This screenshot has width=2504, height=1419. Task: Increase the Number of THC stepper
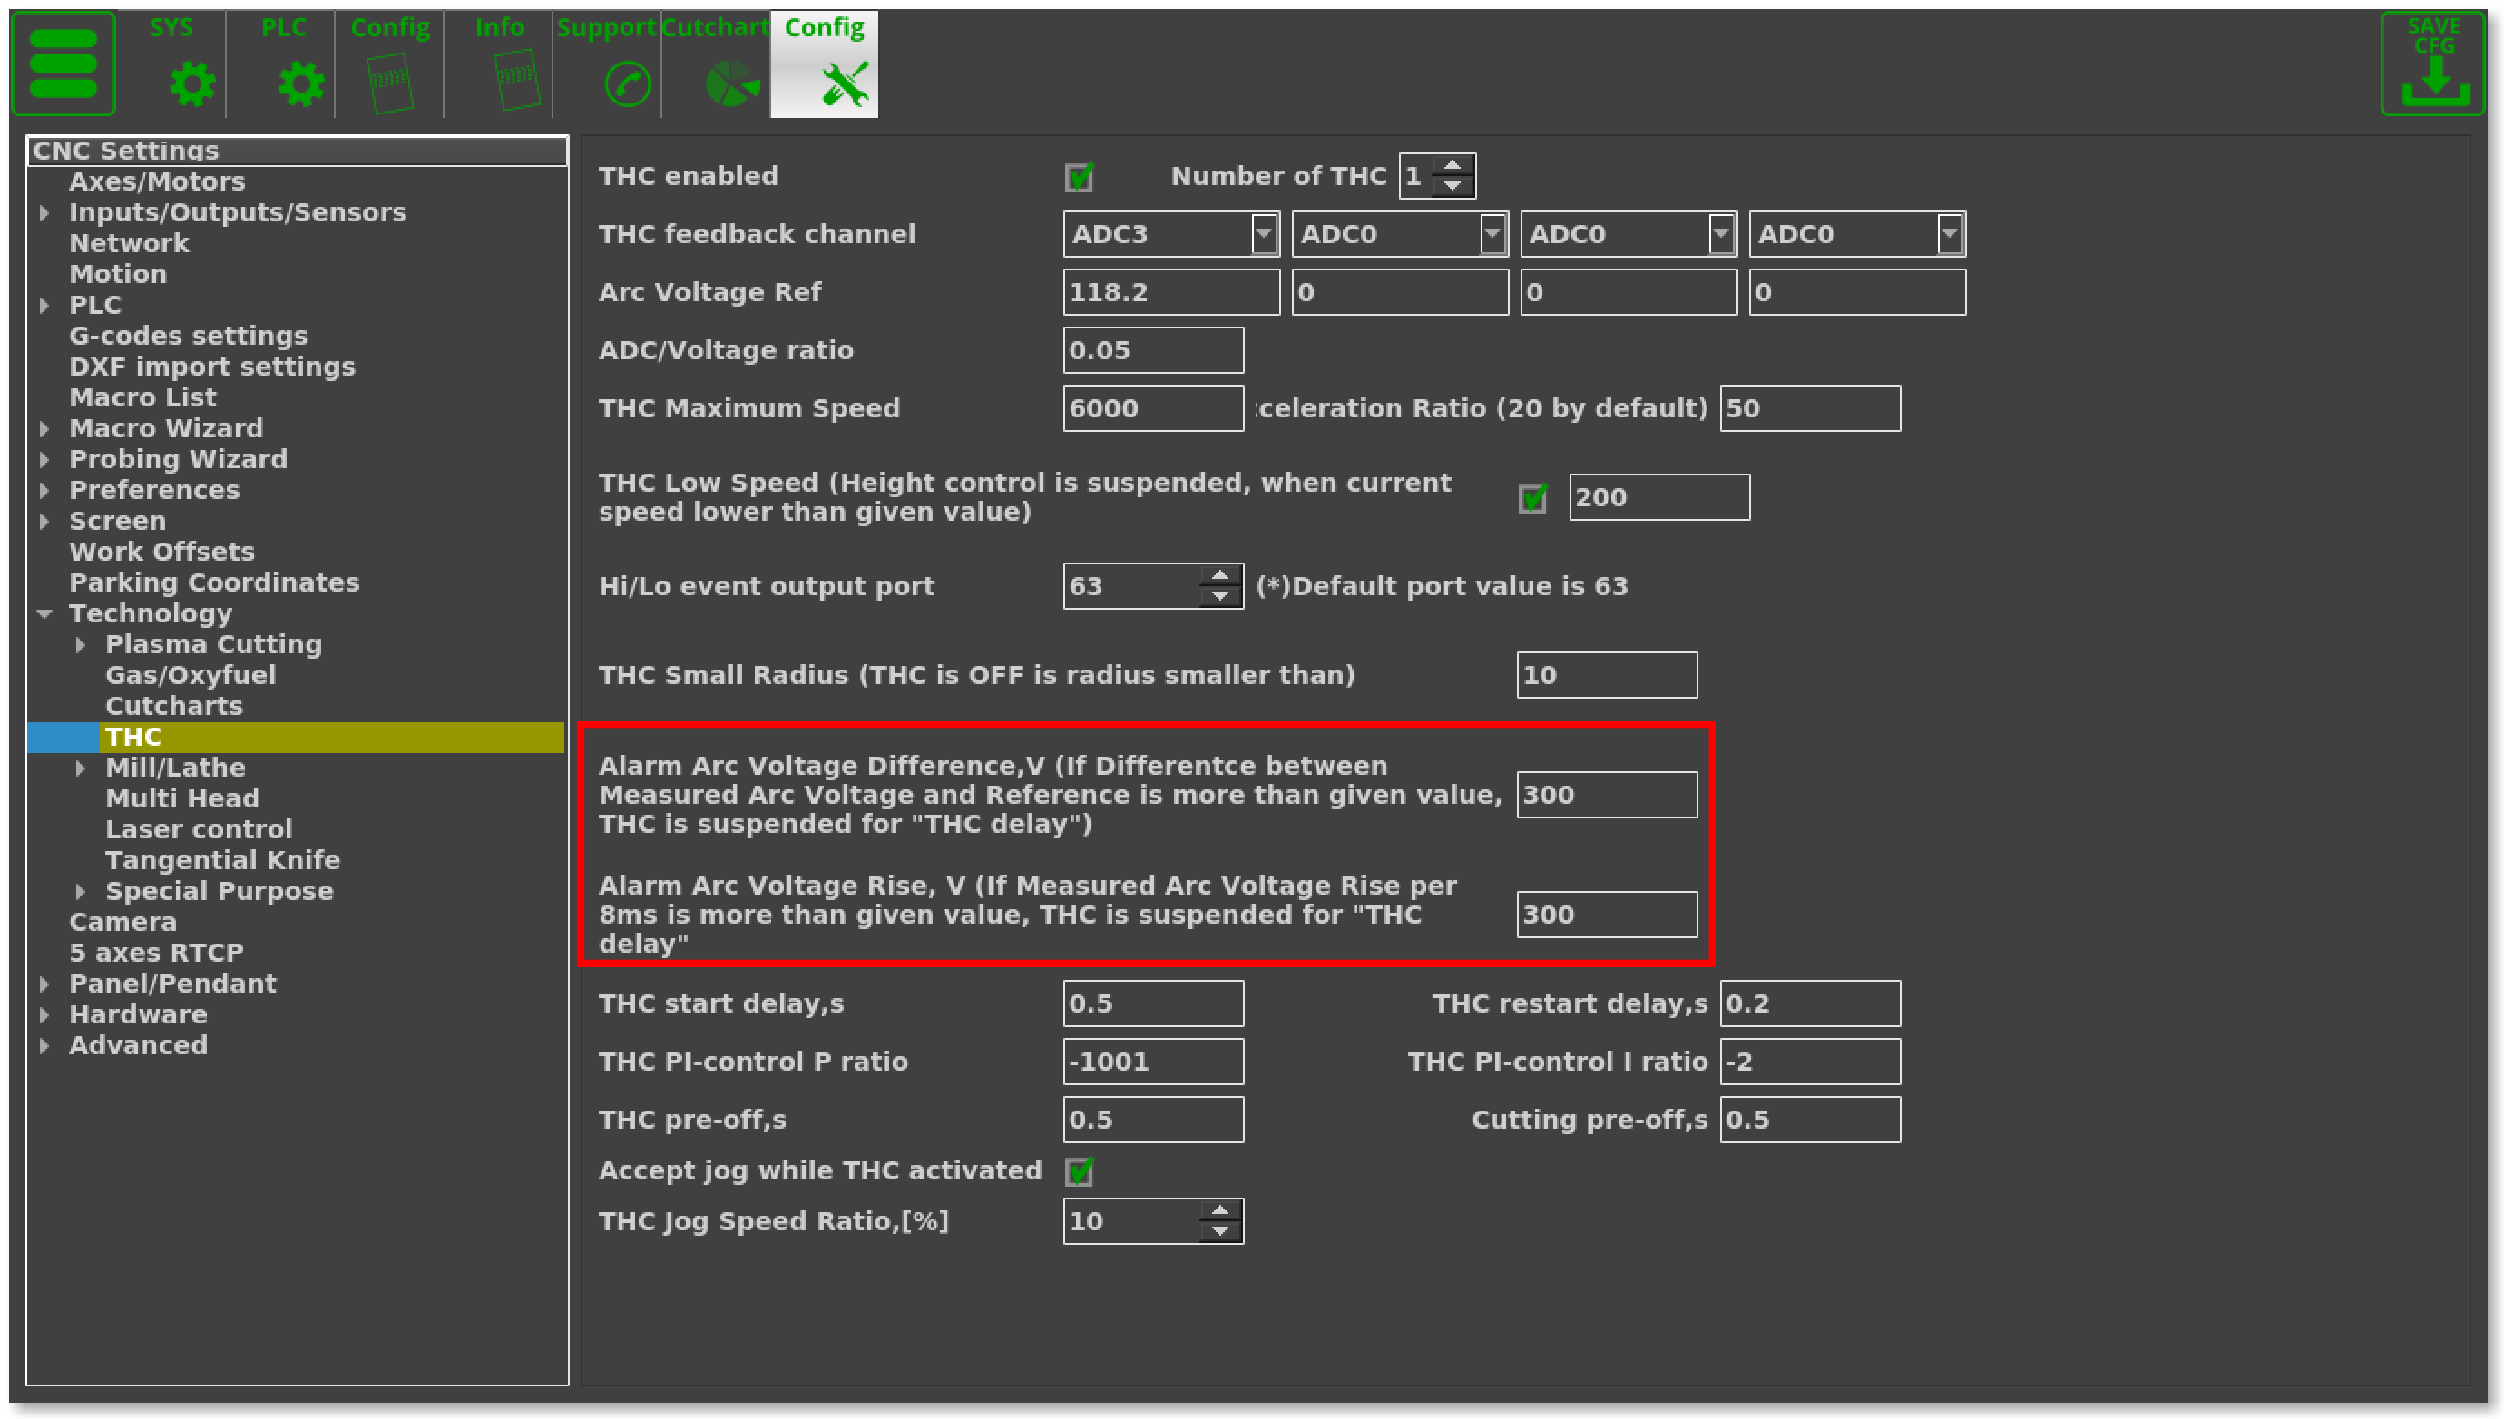[x=1452, y=166]
